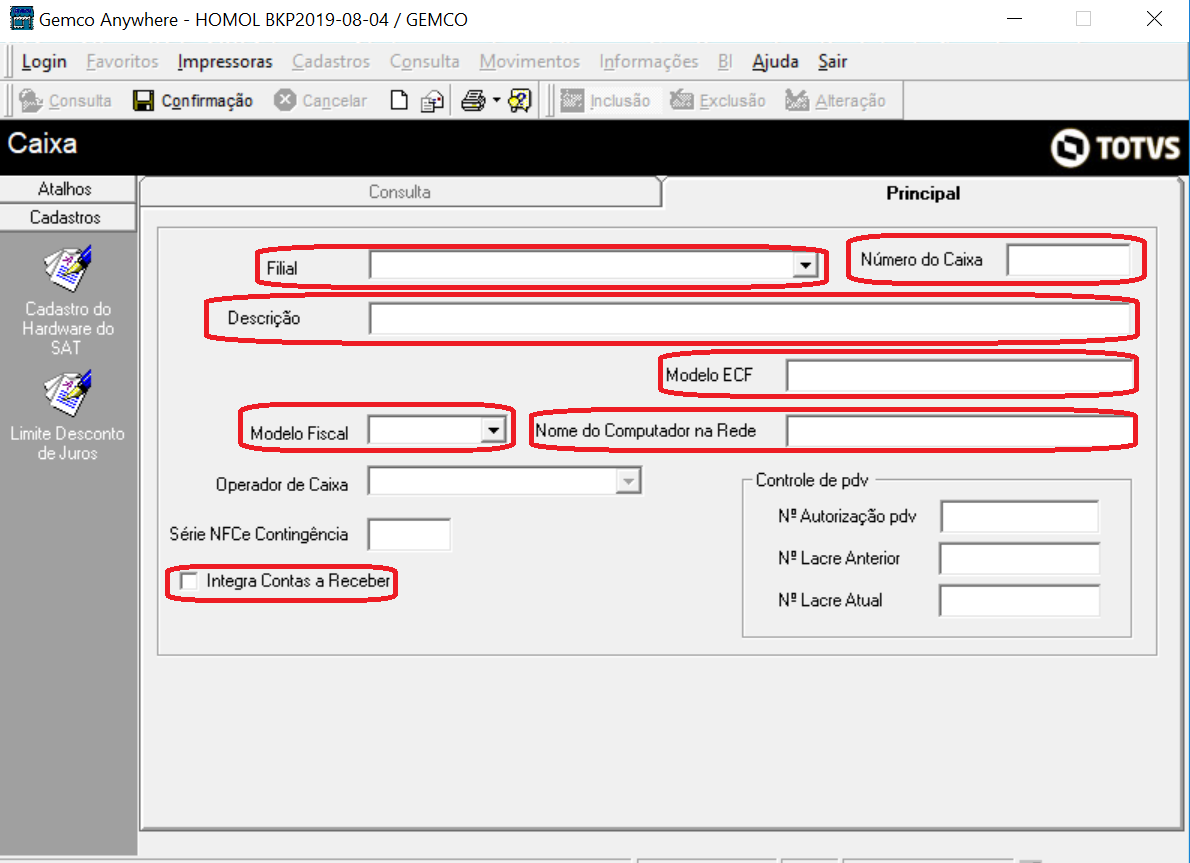The image size is (1190, 863).
Task: Open the Impressoras menu
Action: tap(225, 61)
